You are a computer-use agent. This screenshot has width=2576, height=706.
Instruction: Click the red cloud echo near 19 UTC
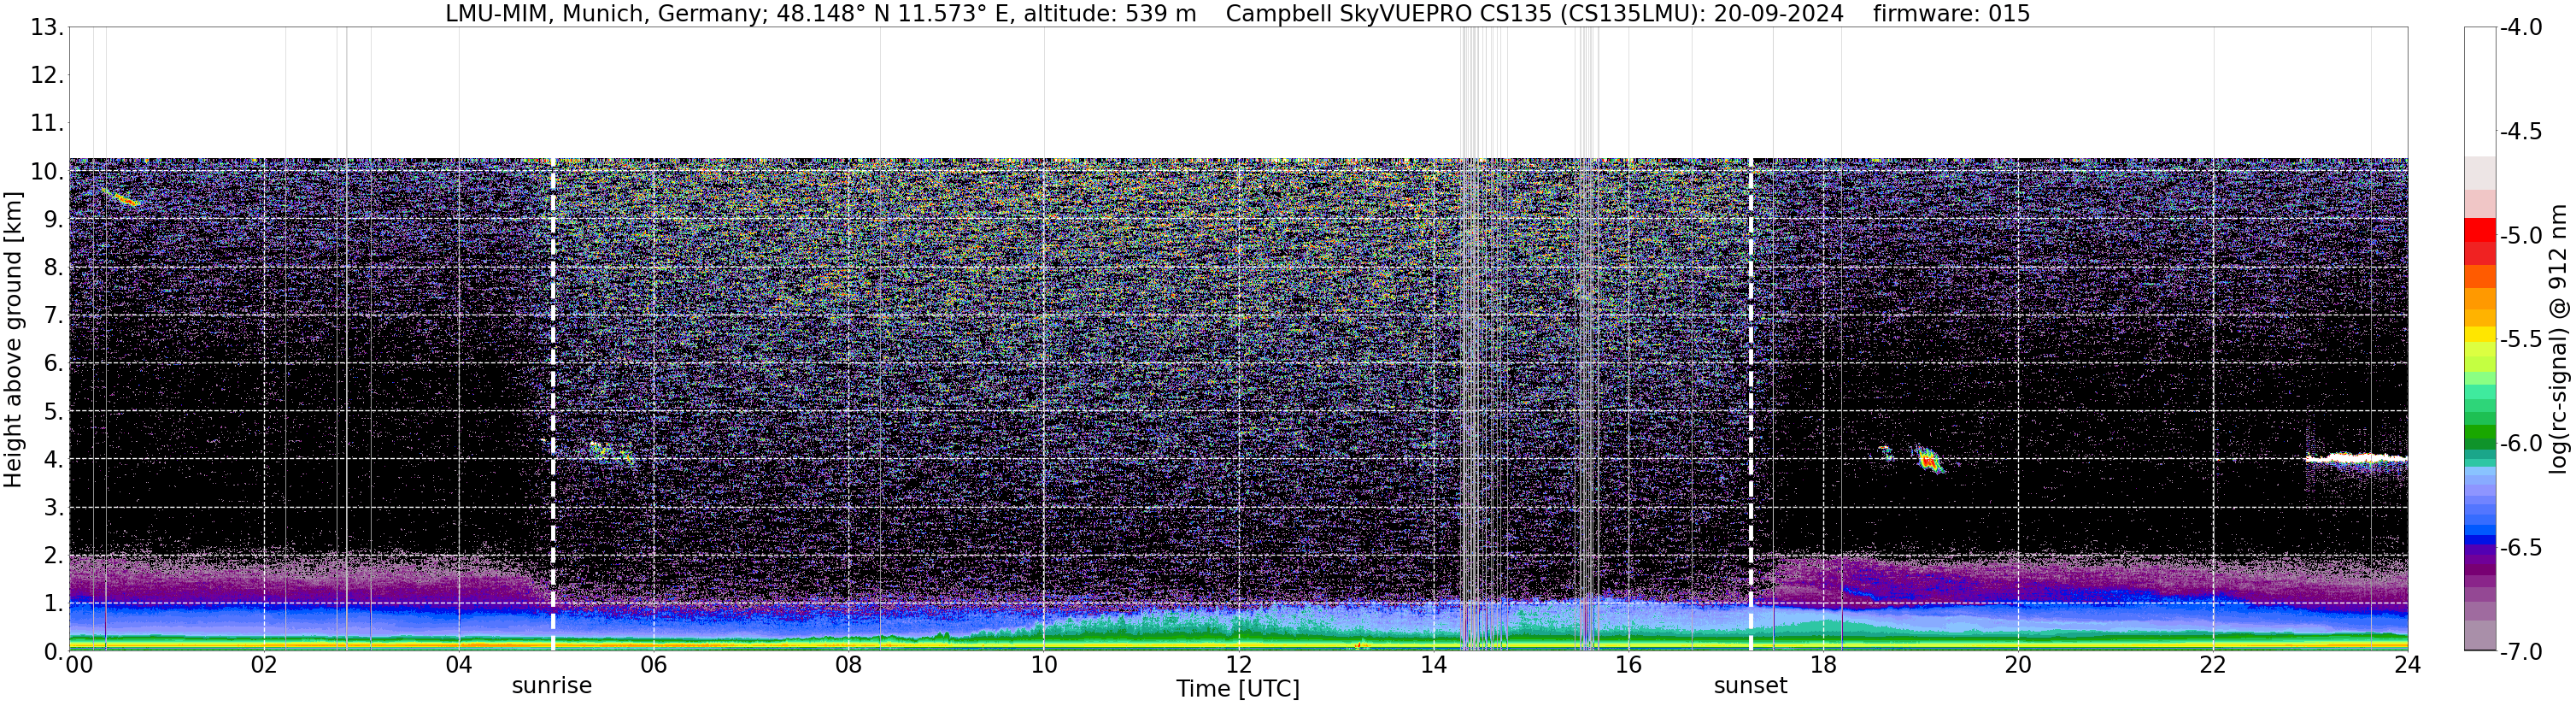pyautogui.click(x=1929, y=460)
